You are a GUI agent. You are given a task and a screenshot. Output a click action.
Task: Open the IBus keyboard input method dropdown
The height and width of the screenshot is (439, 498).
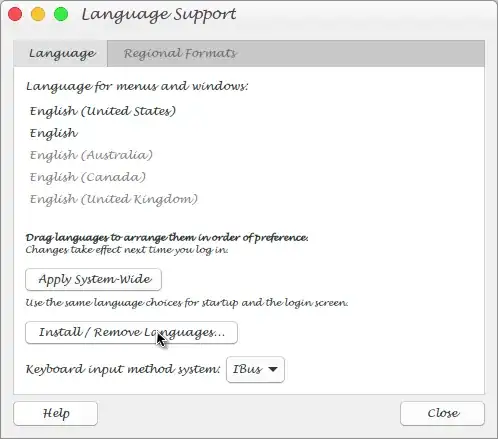pos(255,369)
